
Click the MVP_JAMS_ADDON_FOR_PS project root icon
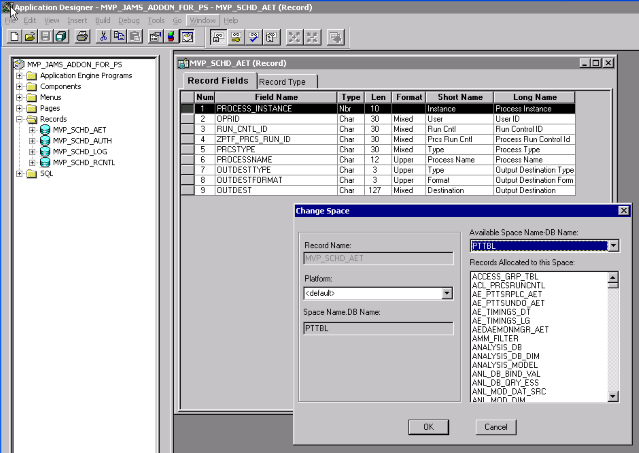[x=18, y=65]
